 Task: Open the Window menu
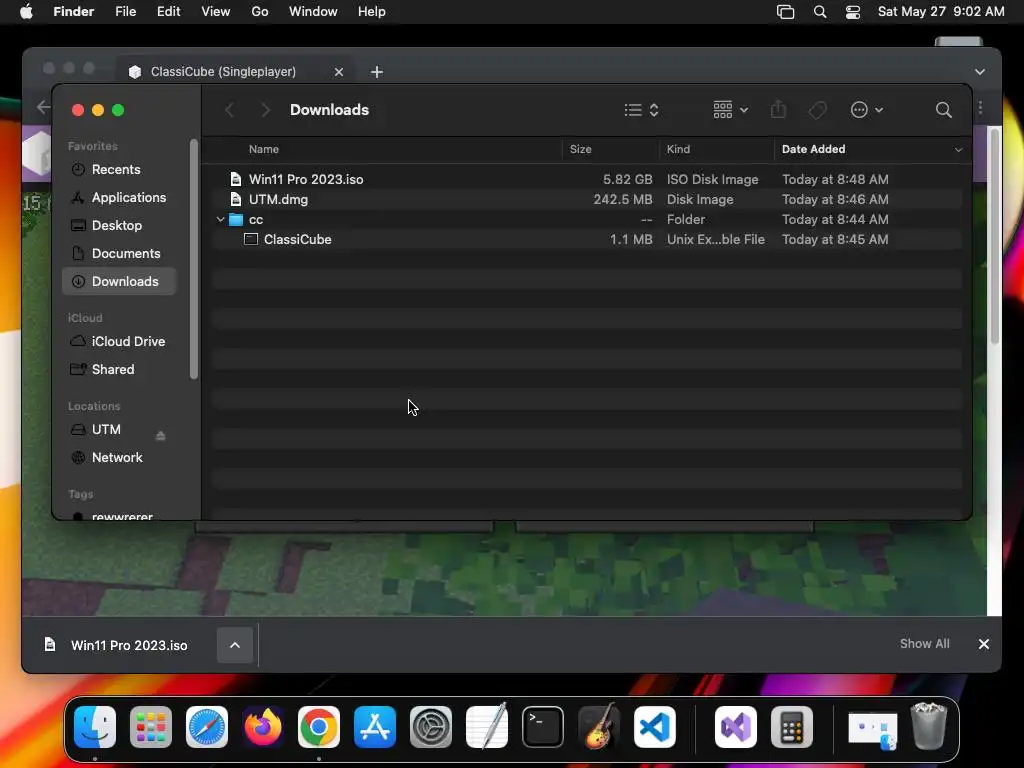(313, 12)
